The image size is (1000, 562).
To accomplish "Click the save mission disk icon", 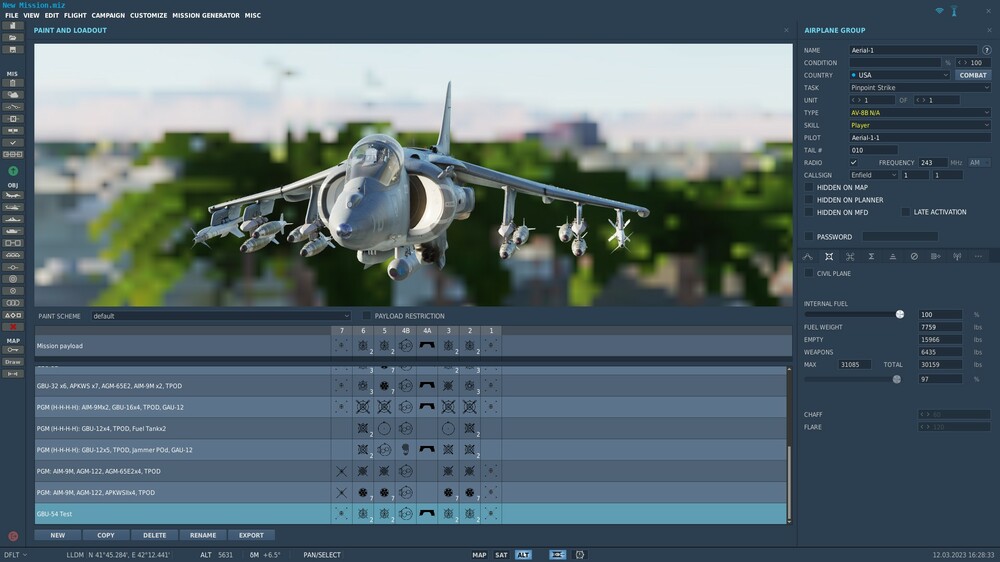I will click(x=13, y=49).
